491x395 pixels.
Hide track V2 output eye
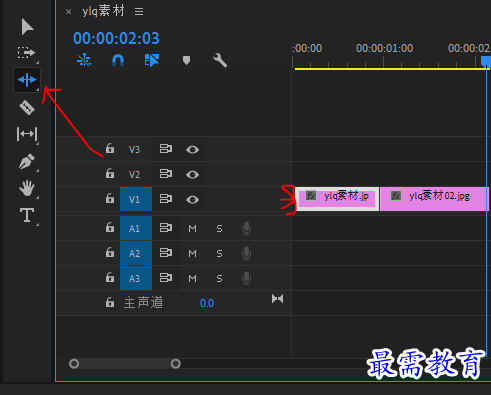click(192, 175)
